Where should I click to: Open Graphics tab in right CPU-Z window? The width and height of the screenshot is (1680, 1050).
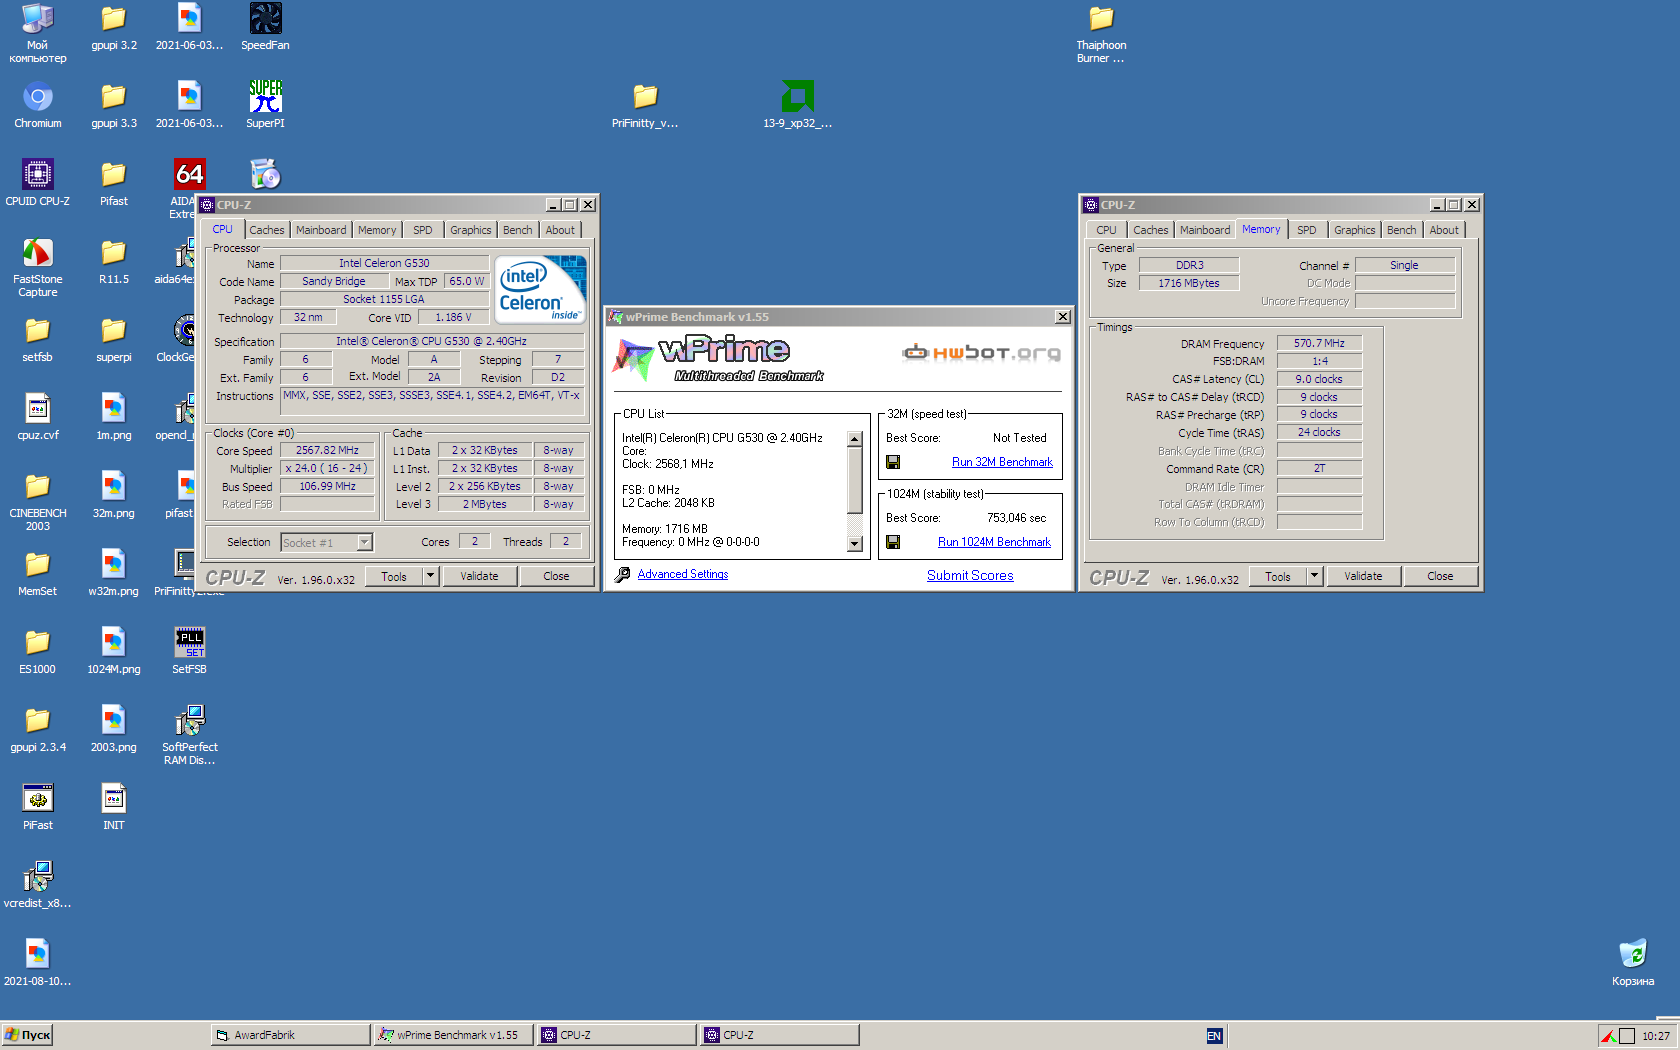pos(1354,230)
